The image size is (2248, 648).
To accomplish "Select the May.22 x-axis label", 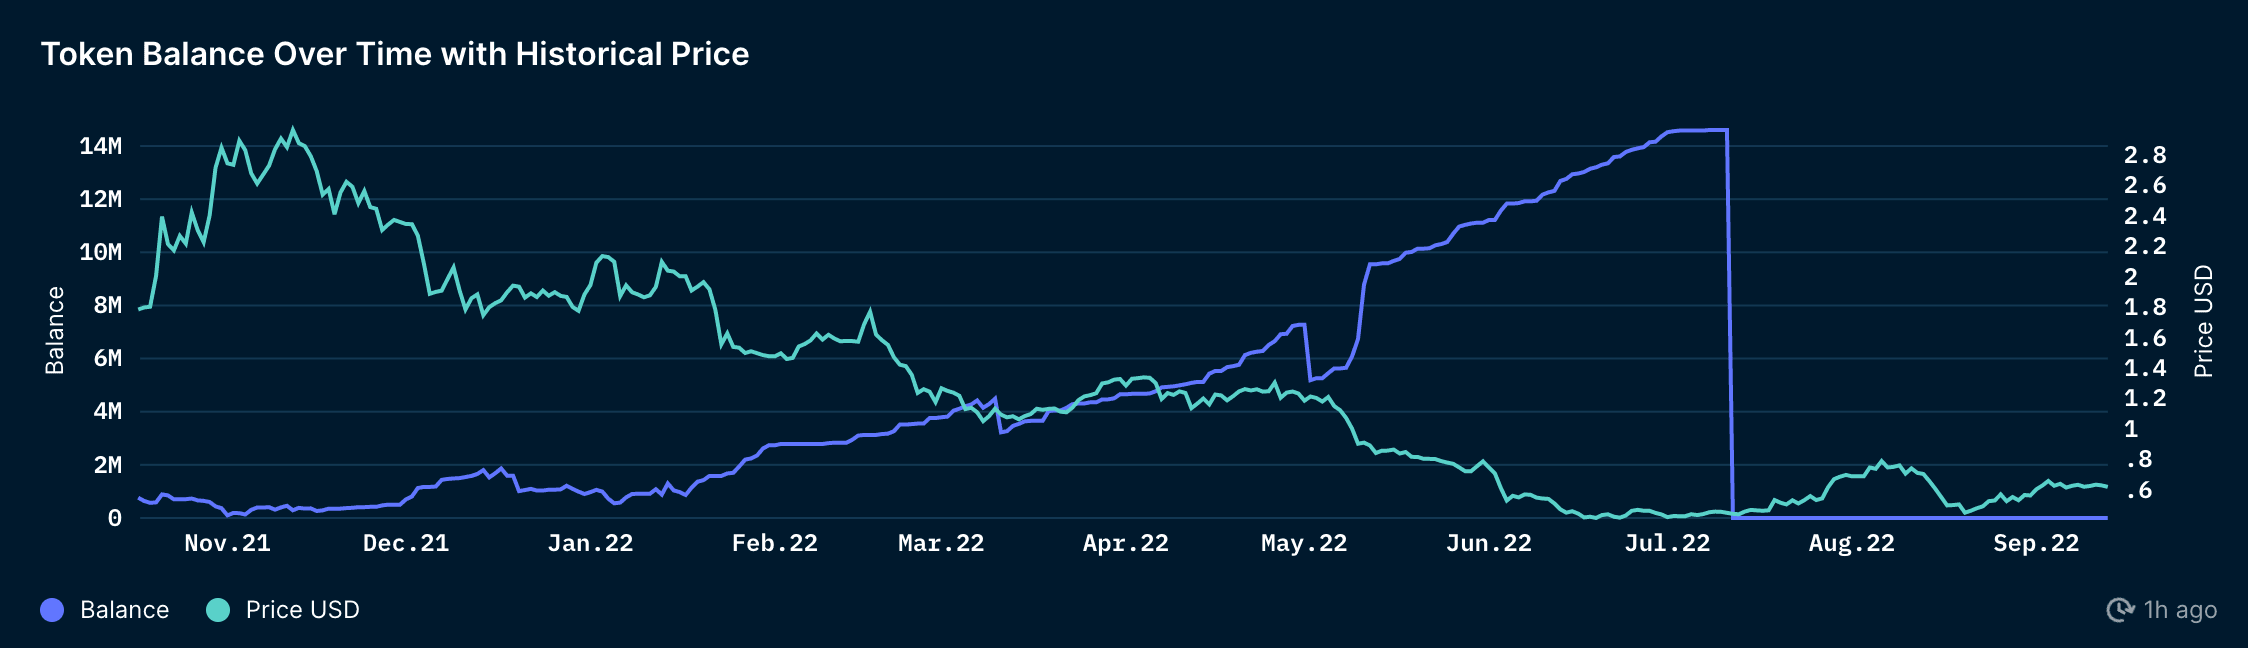I will (1304, 543).
